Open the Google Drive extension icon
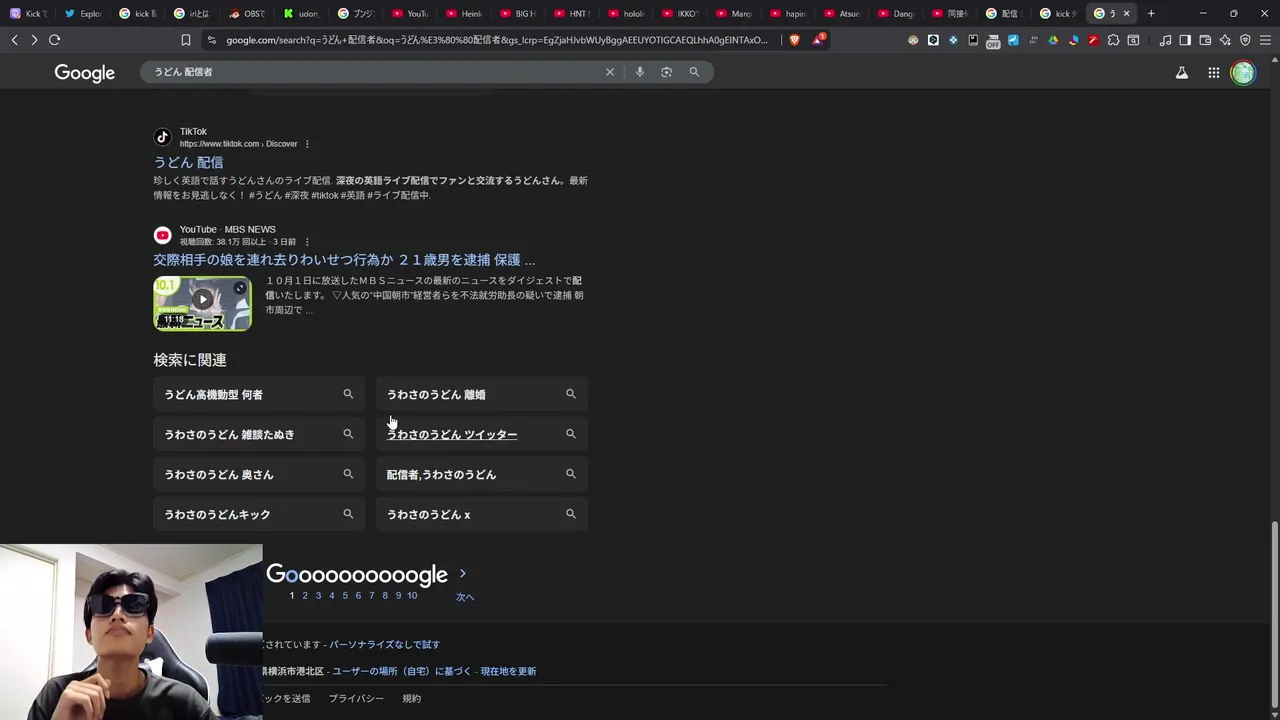The image size is (1280, 720). 1053,40
